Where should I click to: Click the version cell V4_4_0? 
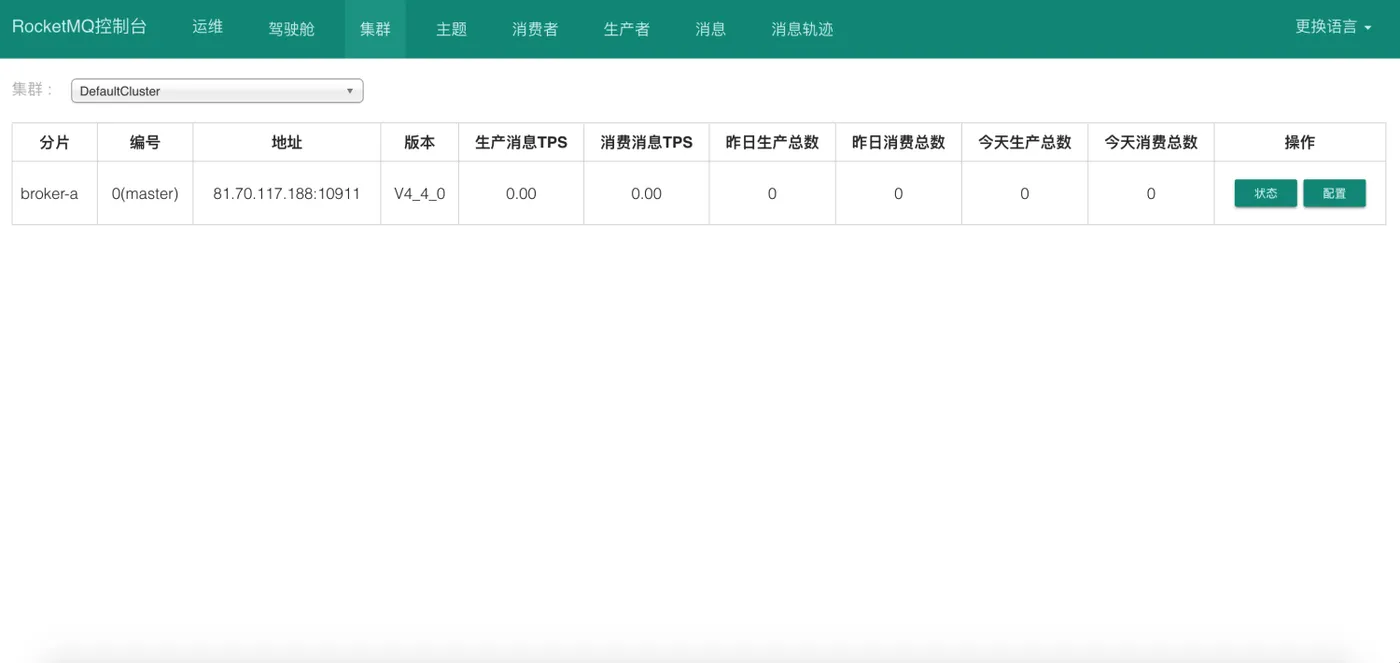[x=419, y=193]
